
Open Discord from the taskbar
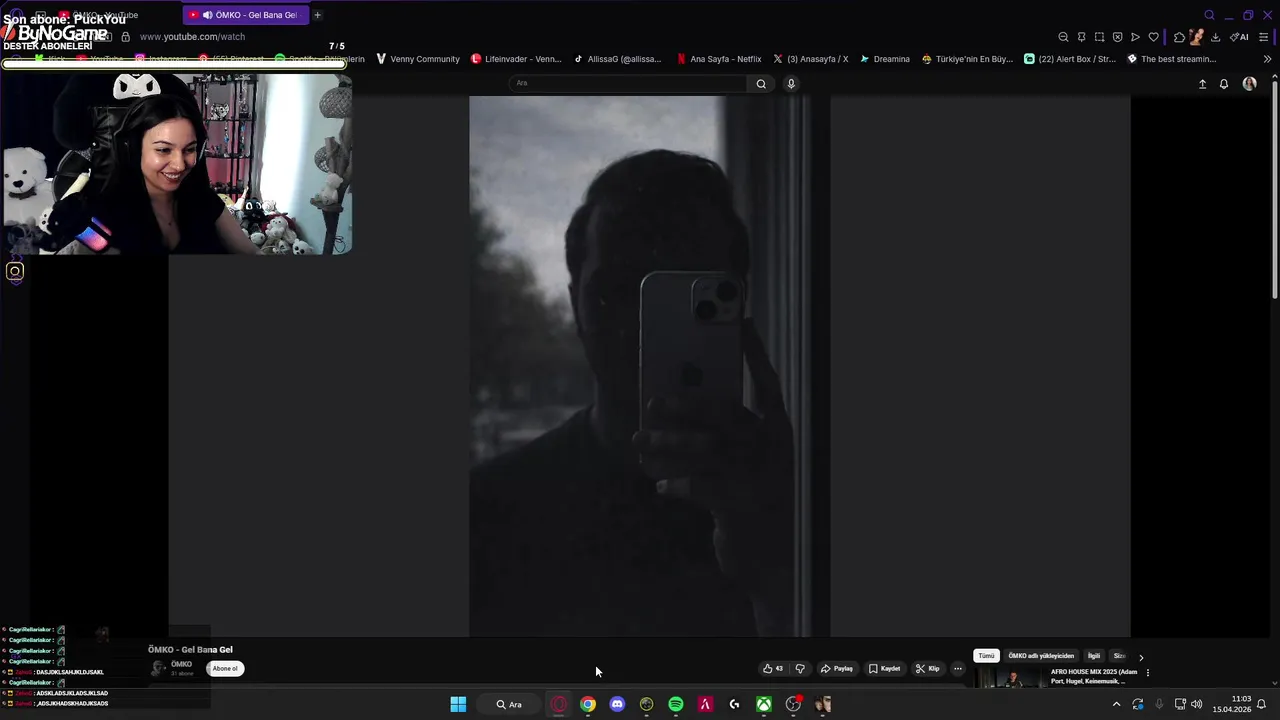(x=617, y=704)
